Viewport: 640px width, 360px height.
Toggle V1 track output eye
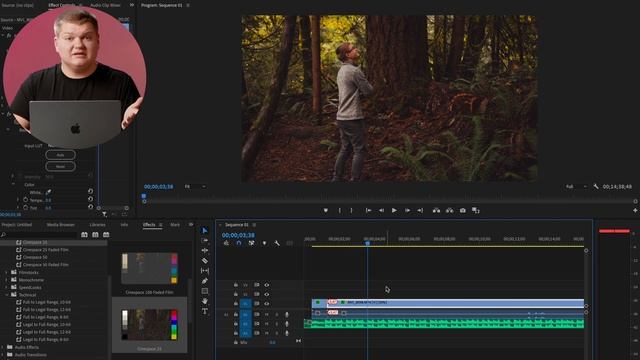point(267,304)
